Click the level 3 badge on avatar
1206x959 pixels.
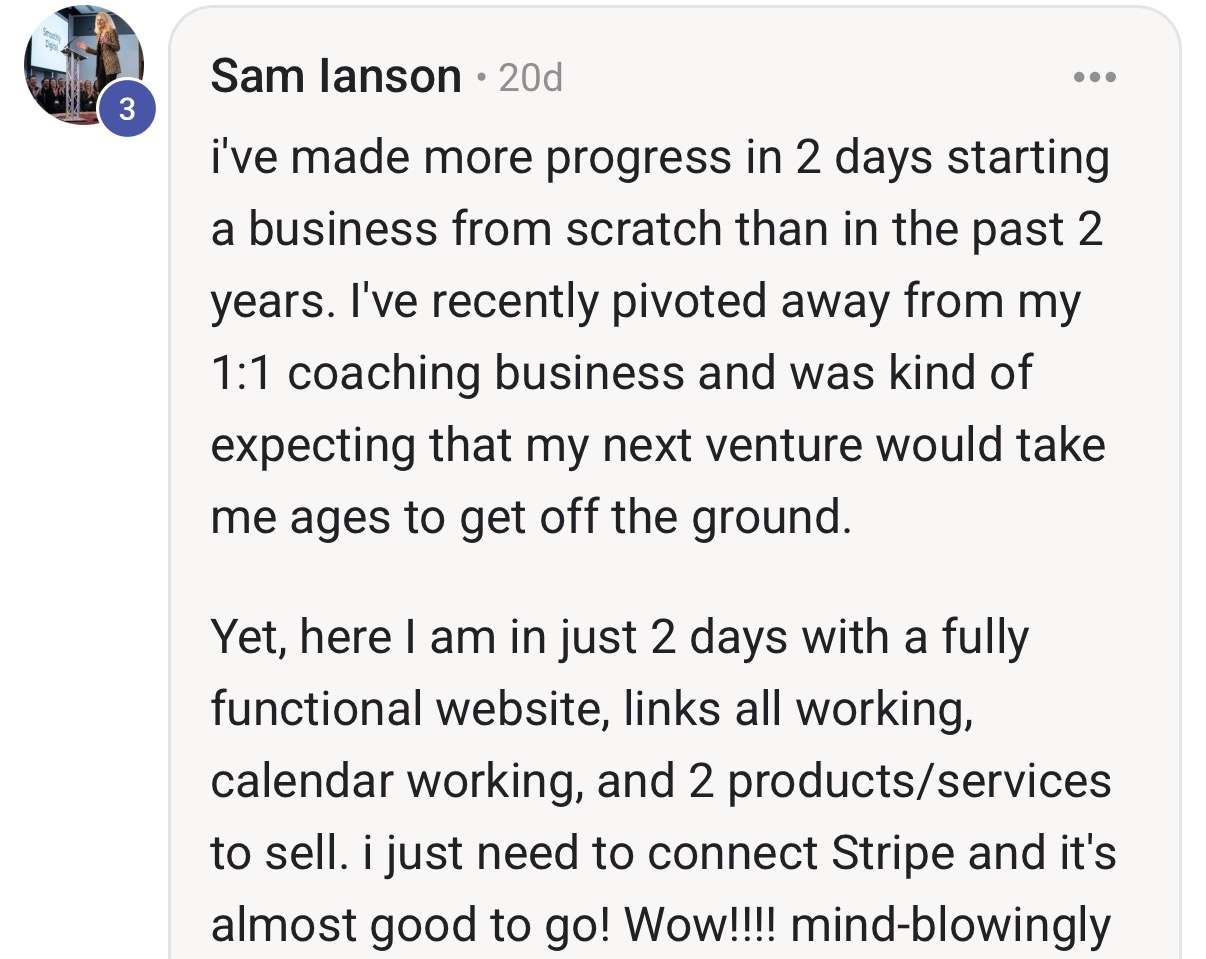pyautogui.click(x=127, y=108)
